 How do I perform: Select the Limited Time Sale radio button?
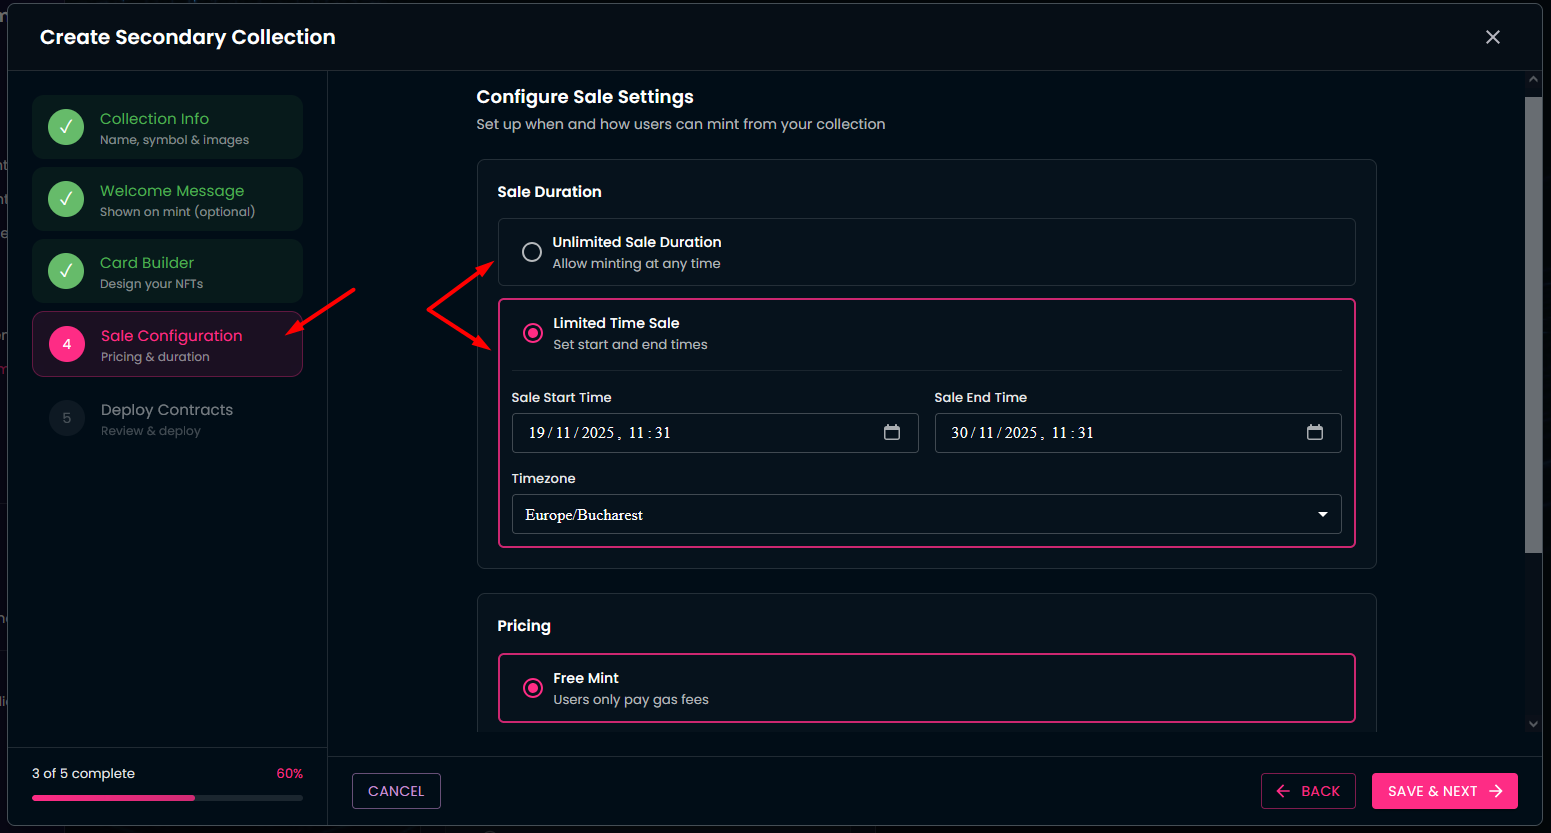(x=533, y=333)
